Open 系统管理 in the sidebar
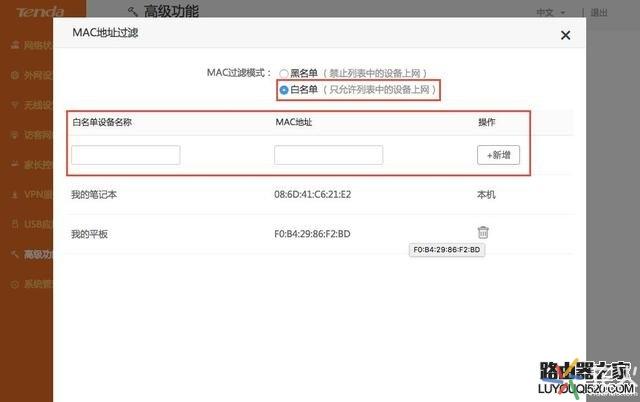 [30, 285]
